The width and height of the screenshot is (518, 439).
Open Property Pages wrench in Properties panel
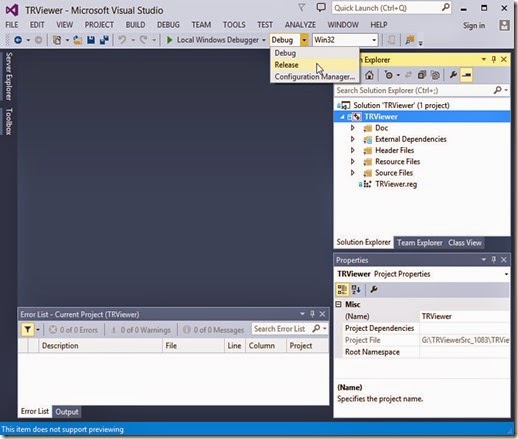374,289
